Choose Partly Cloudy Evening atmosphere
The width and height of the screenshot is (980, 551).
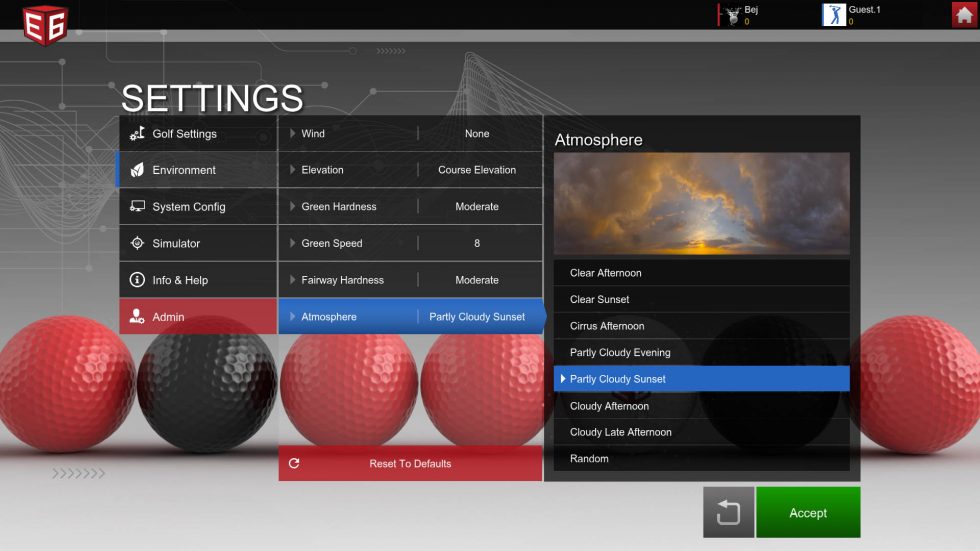[x=701, y=352]
